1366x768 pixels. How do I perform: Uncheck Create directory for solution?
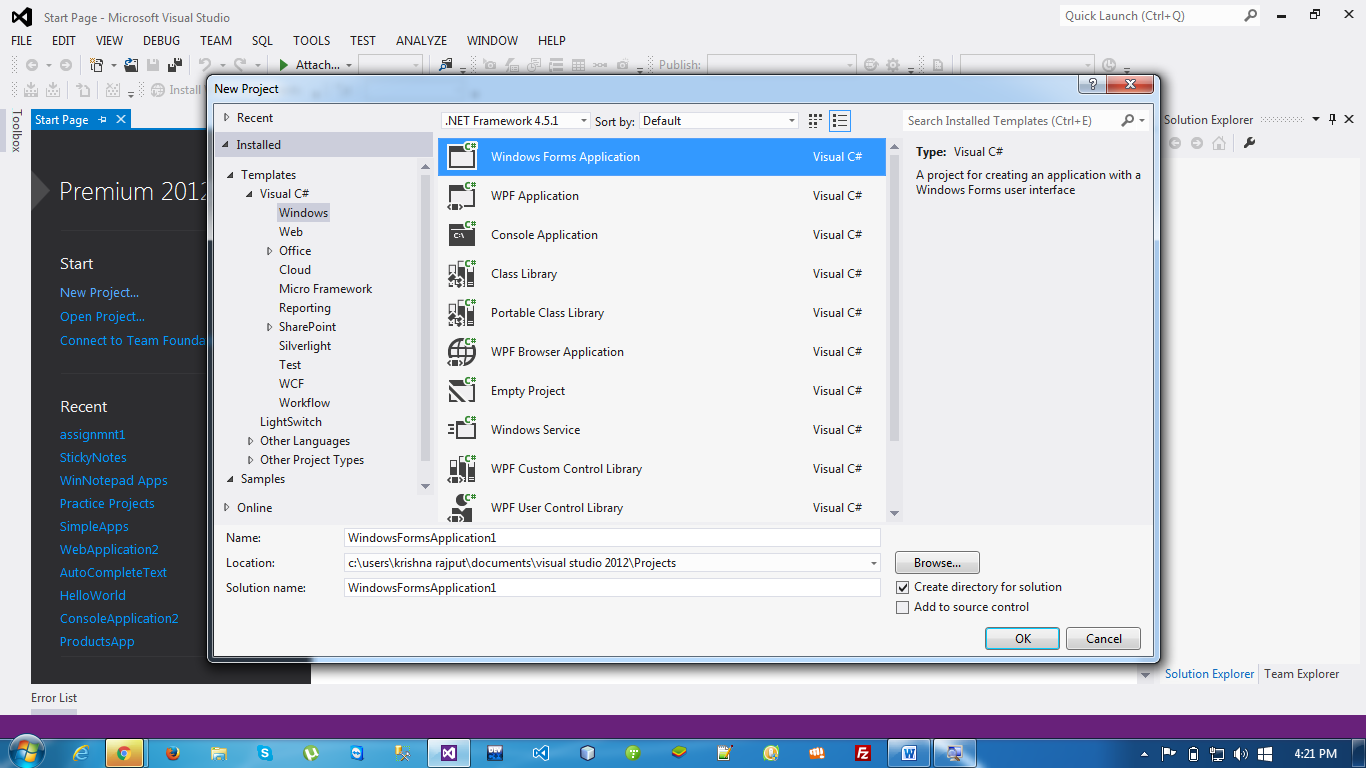[x=903, y=587]
